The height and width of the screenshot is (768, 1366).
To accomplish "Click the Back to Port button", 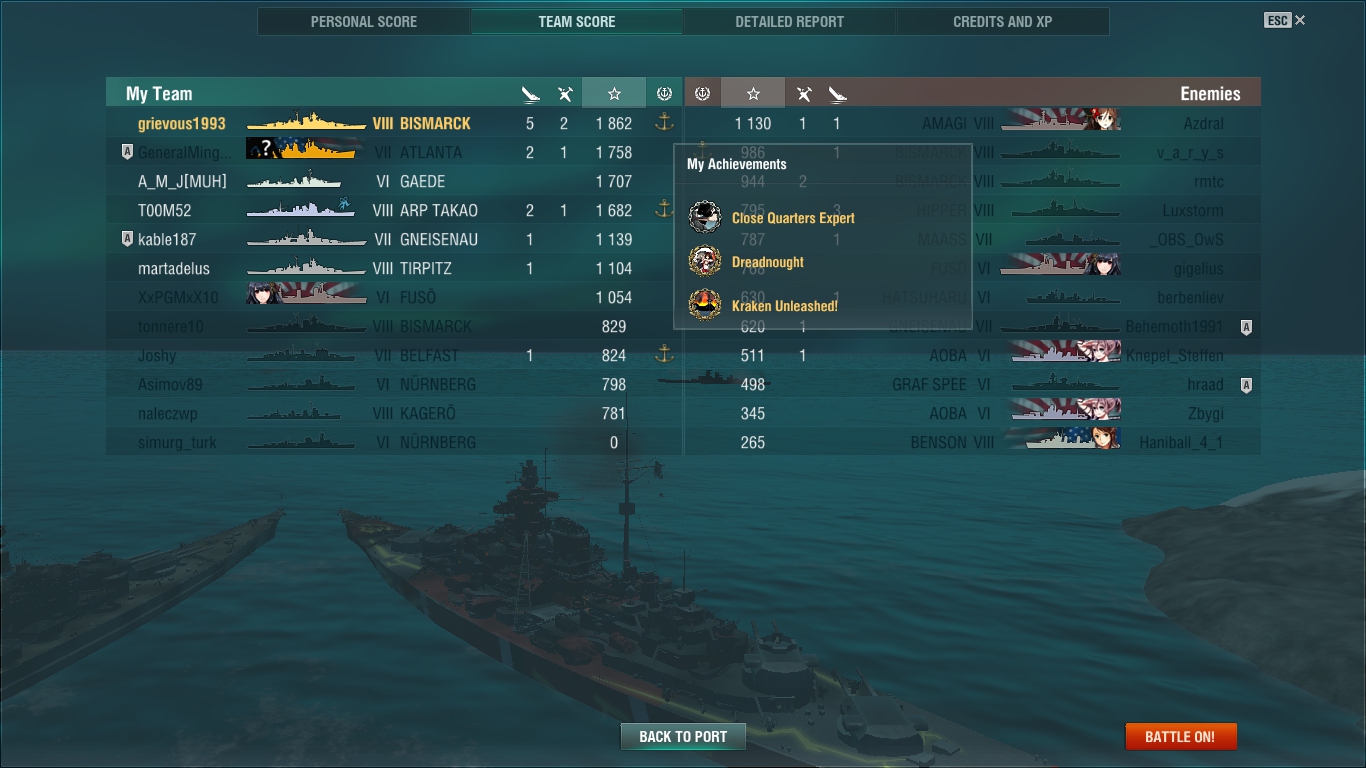I will click(x=683, y=737).
